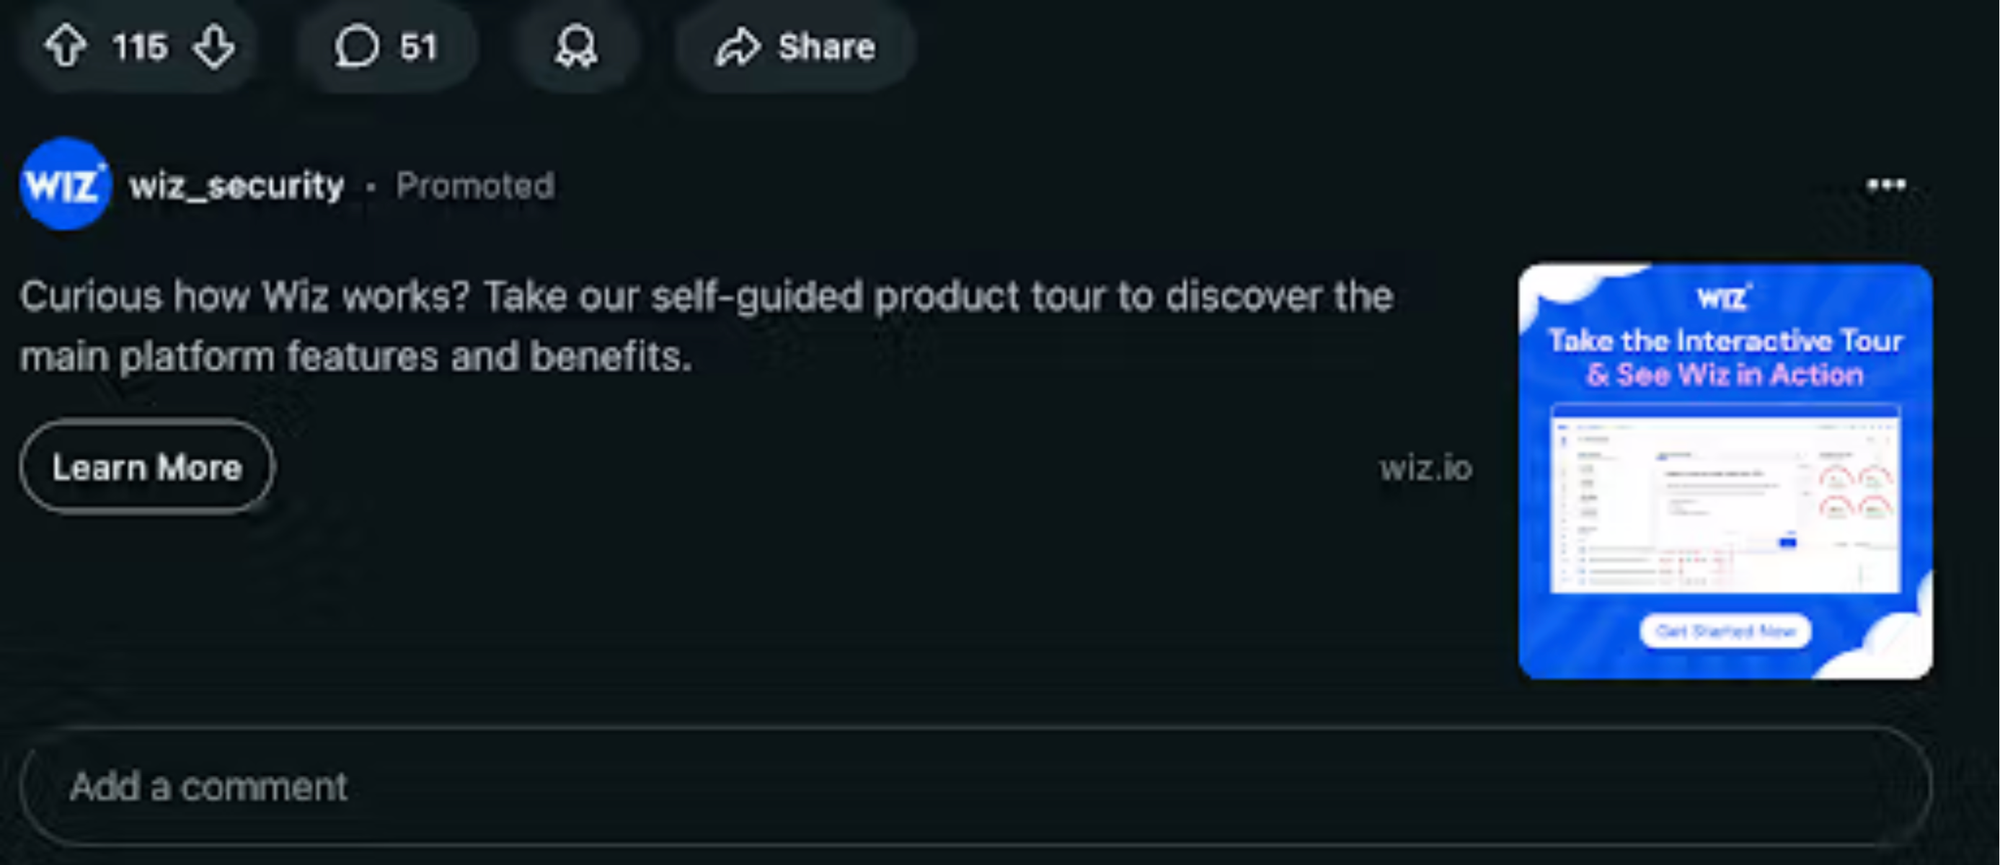Image resolution: width=2000 pixels, height=865 pixels.
Task: Click the Share button label
Action: point(827,47)
